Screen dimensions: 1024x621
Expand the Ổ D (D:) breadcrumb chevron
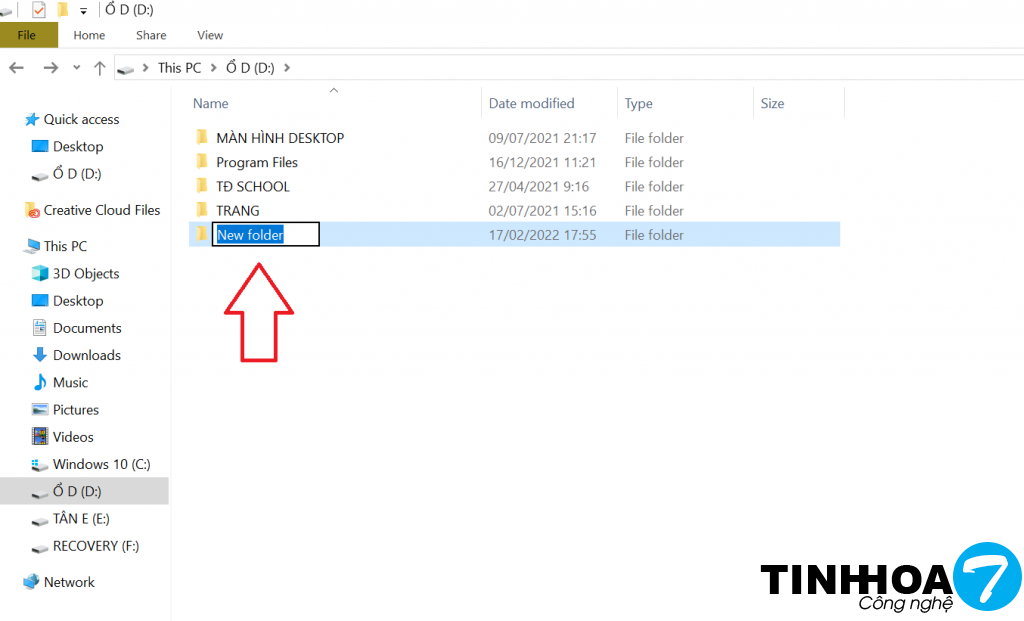[x=287, y=68]
